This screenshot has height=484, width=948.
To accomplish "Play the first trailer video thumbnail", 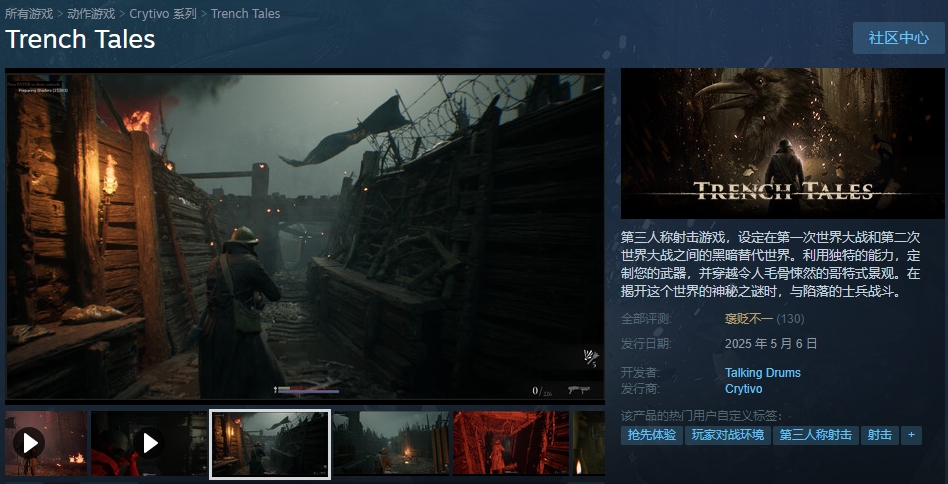I will pos(46,443).
